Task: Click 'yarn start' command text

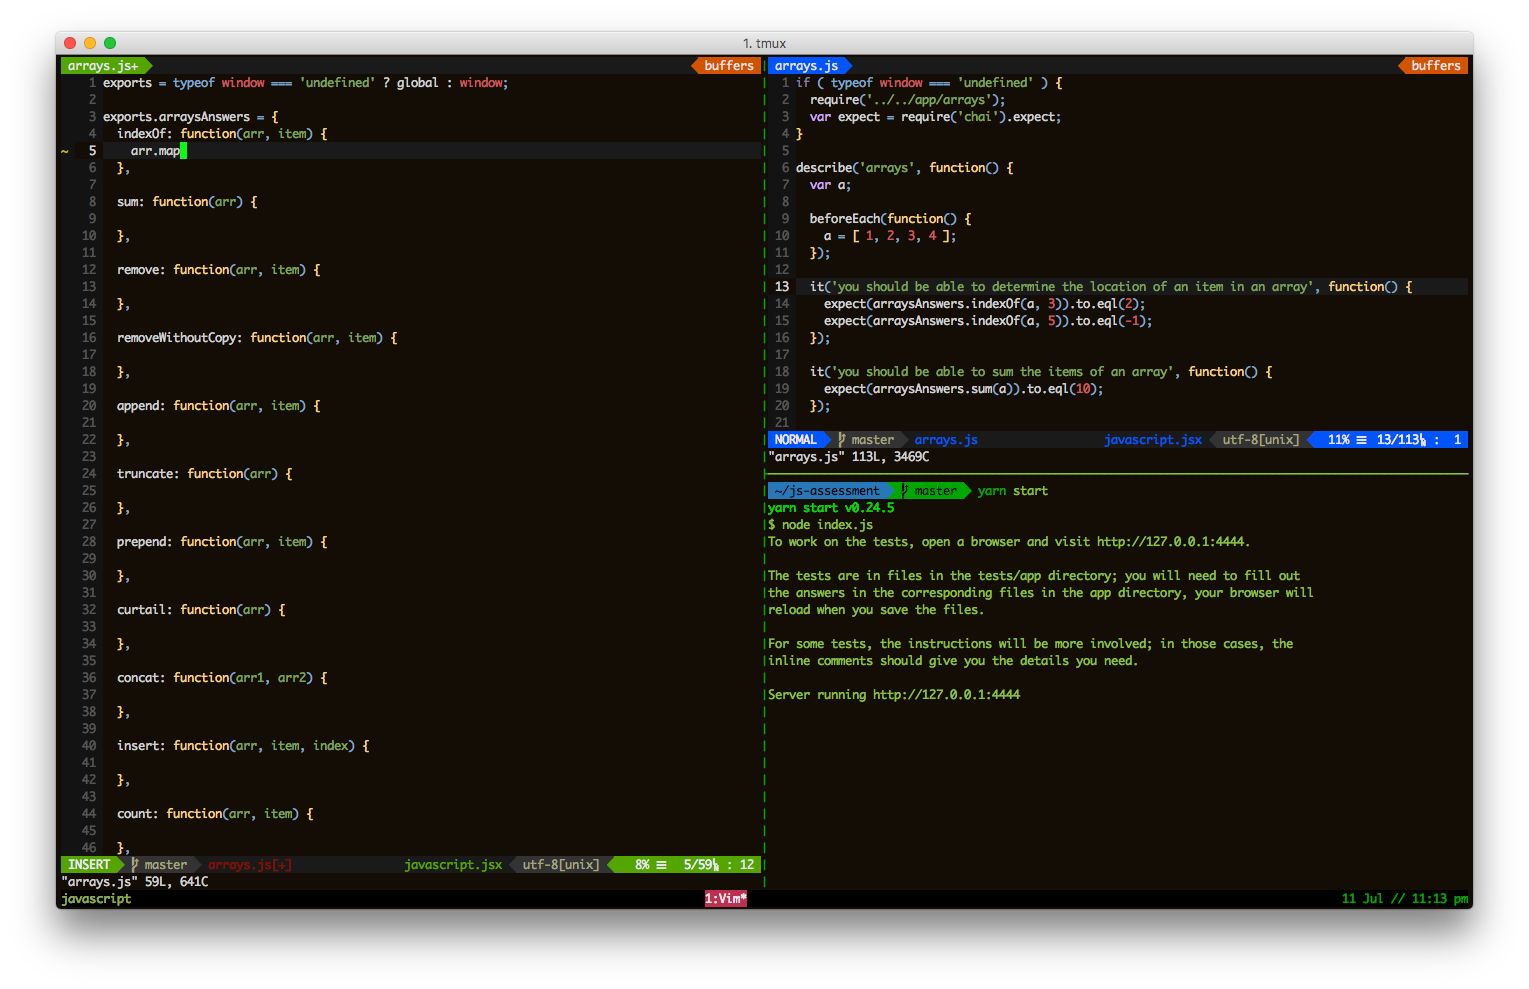Action: [1013, 491]
